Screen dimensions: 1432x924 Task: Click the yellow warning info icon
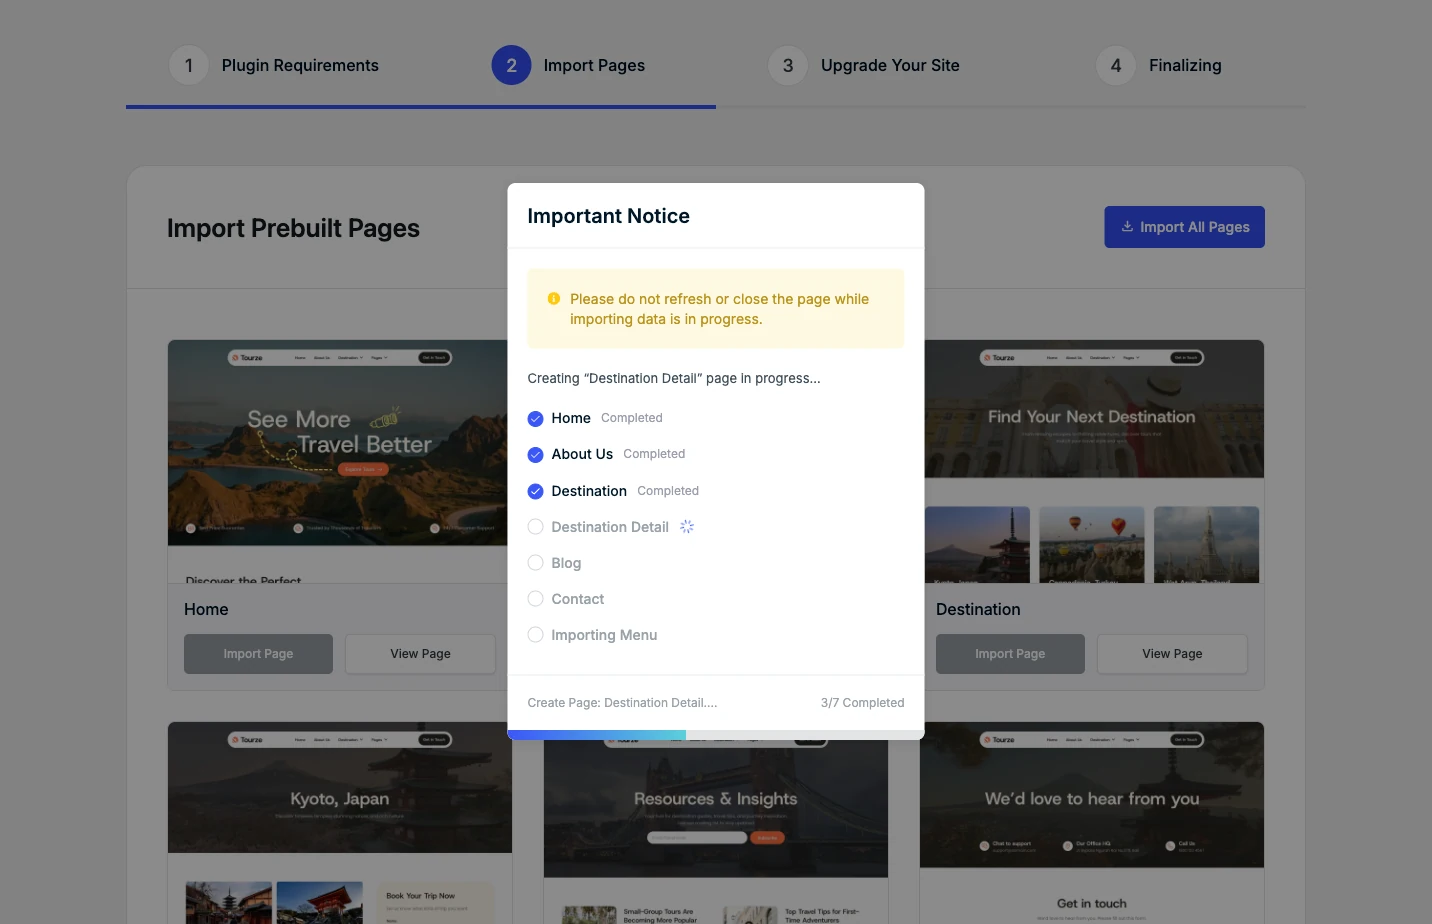554,299
